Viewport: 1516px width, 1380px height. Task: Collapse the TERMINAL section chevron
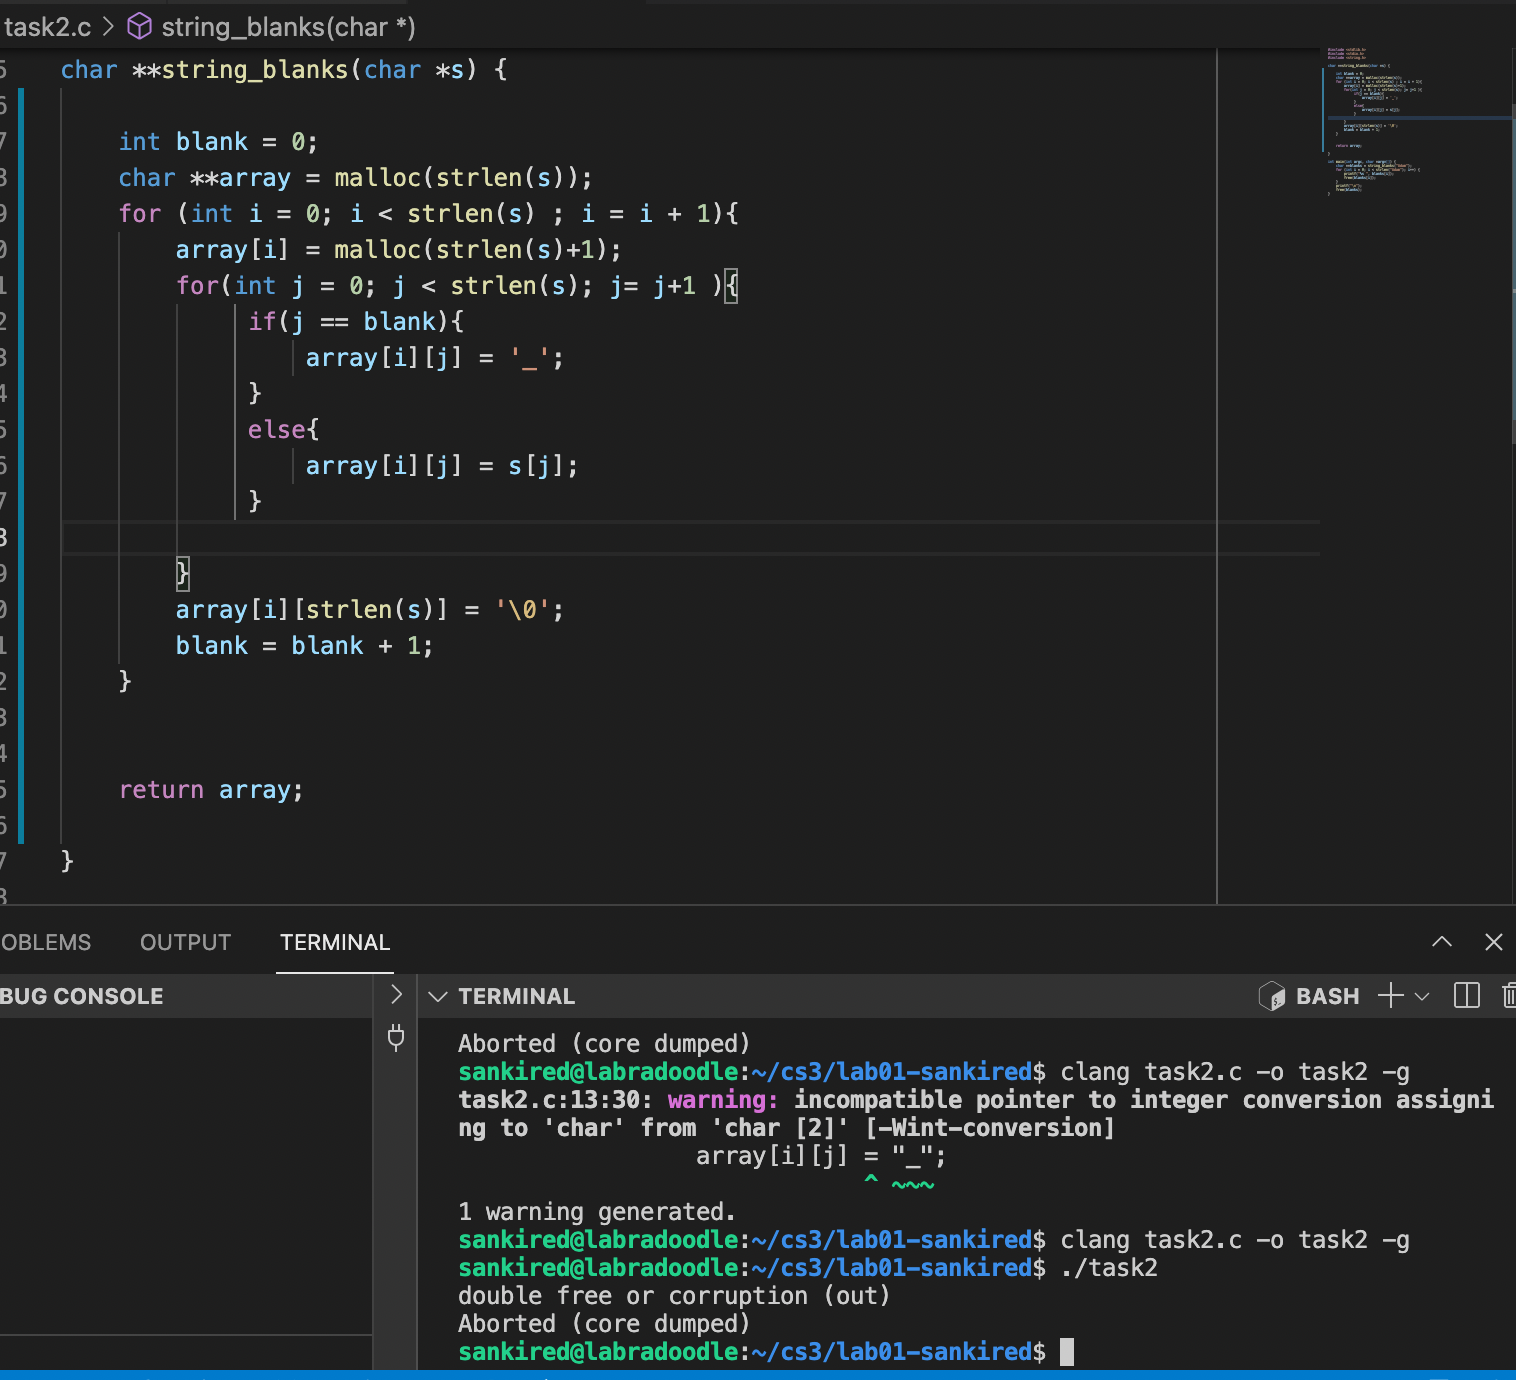click(x=437, y=996)
